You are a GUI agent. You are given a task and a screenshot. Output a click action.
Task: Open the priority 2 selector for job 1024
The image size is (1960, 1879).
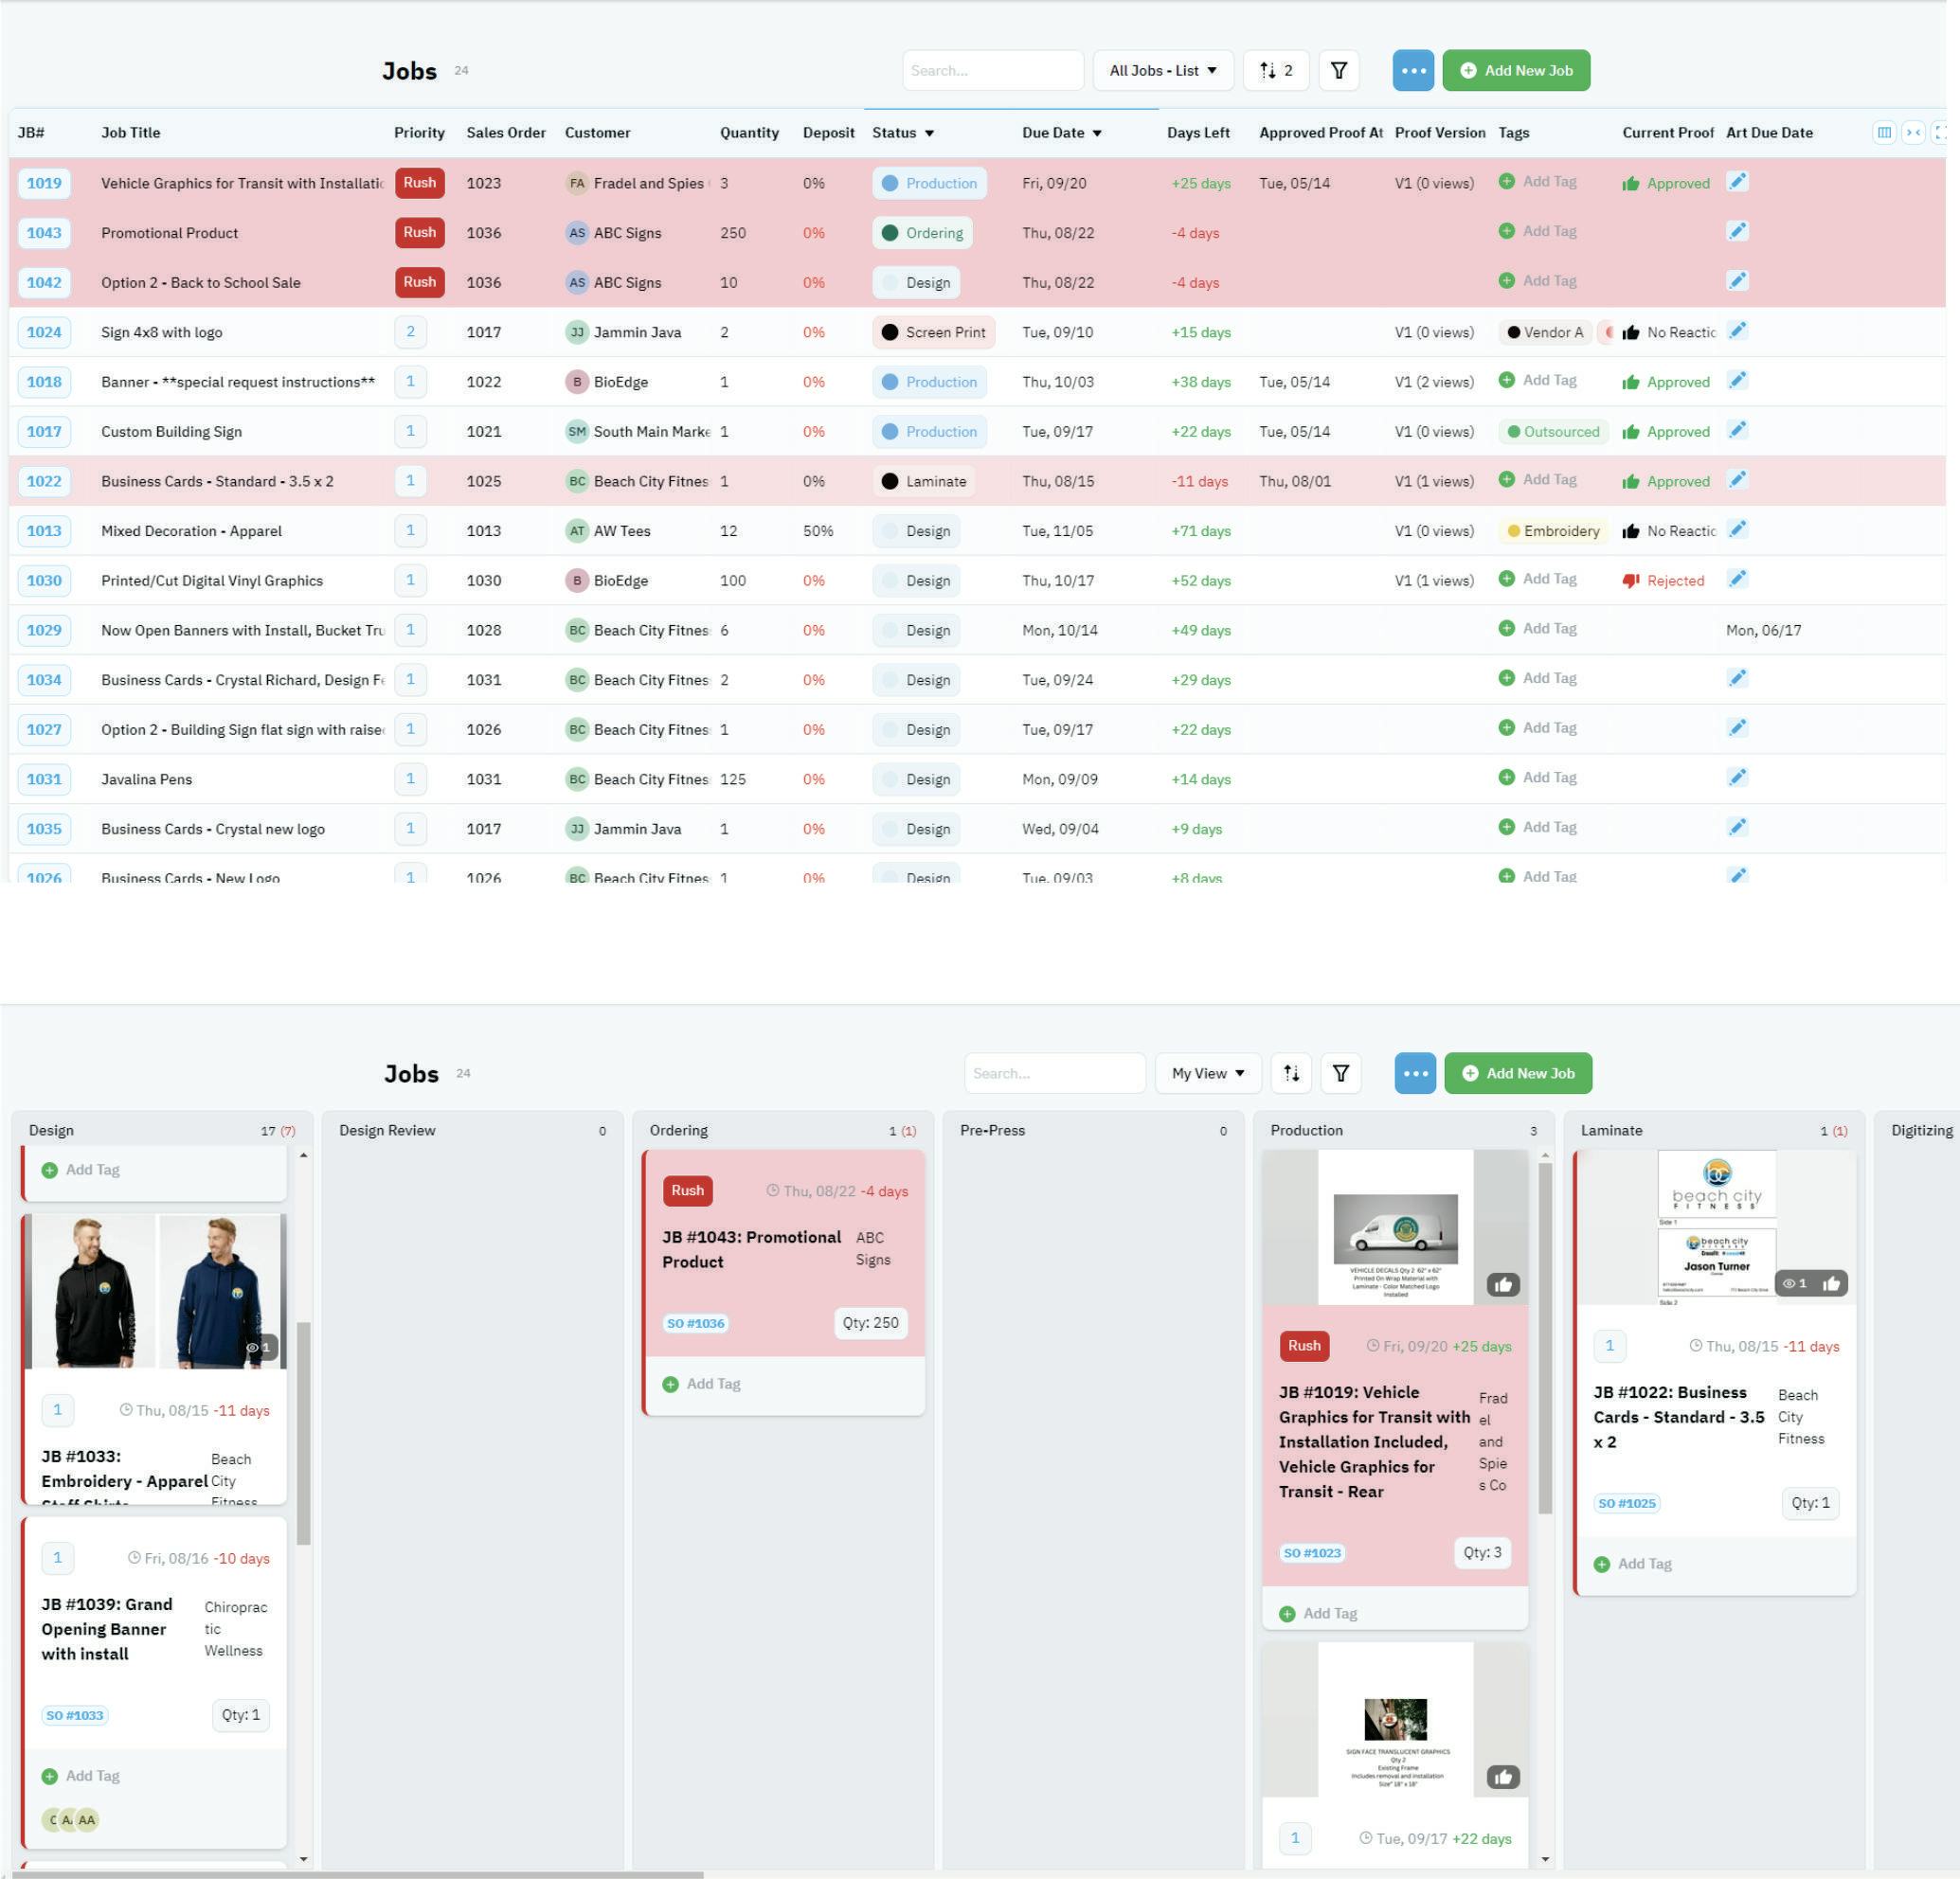click(410, 332)
